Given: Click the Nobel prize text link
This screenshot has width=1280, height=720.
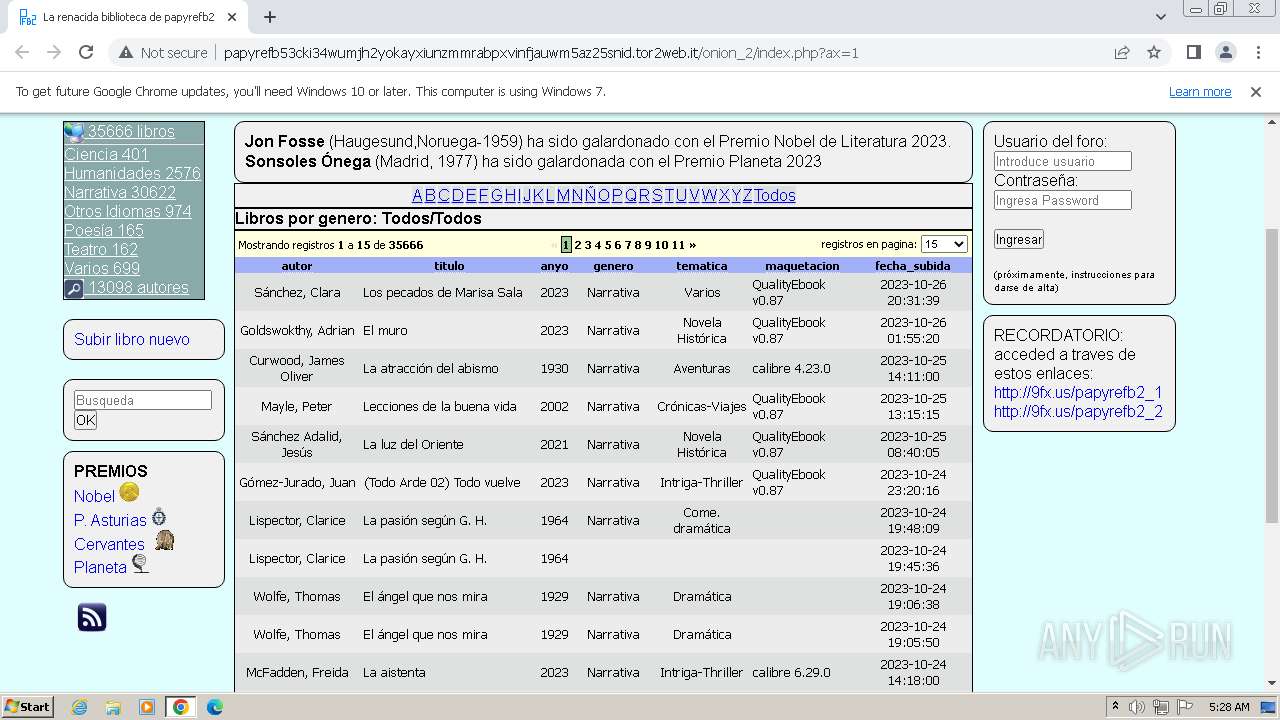Looking at the screenshot, I should pyautogui.click(x=94, y=496).
